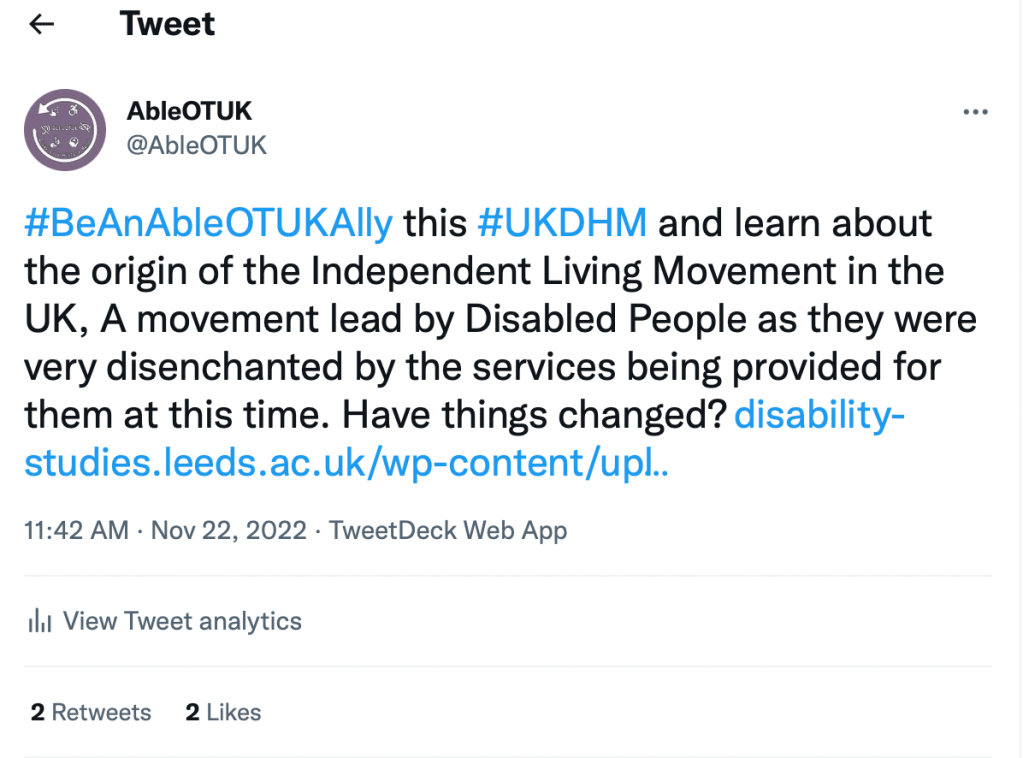Click the 11:42 AM timestamp
The image size is (1023, 758).
76,530
